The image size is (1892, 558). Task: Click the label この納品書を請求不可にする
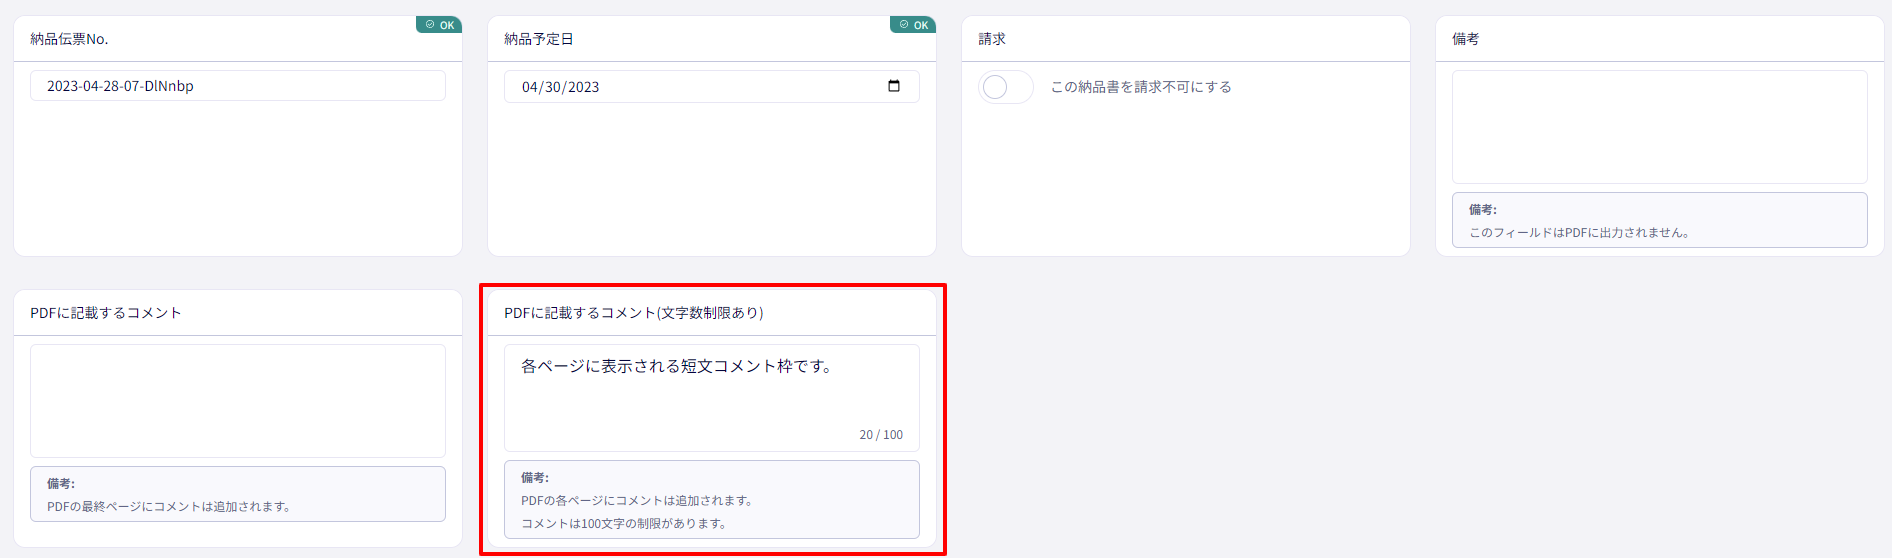[x=1141, y=87]
